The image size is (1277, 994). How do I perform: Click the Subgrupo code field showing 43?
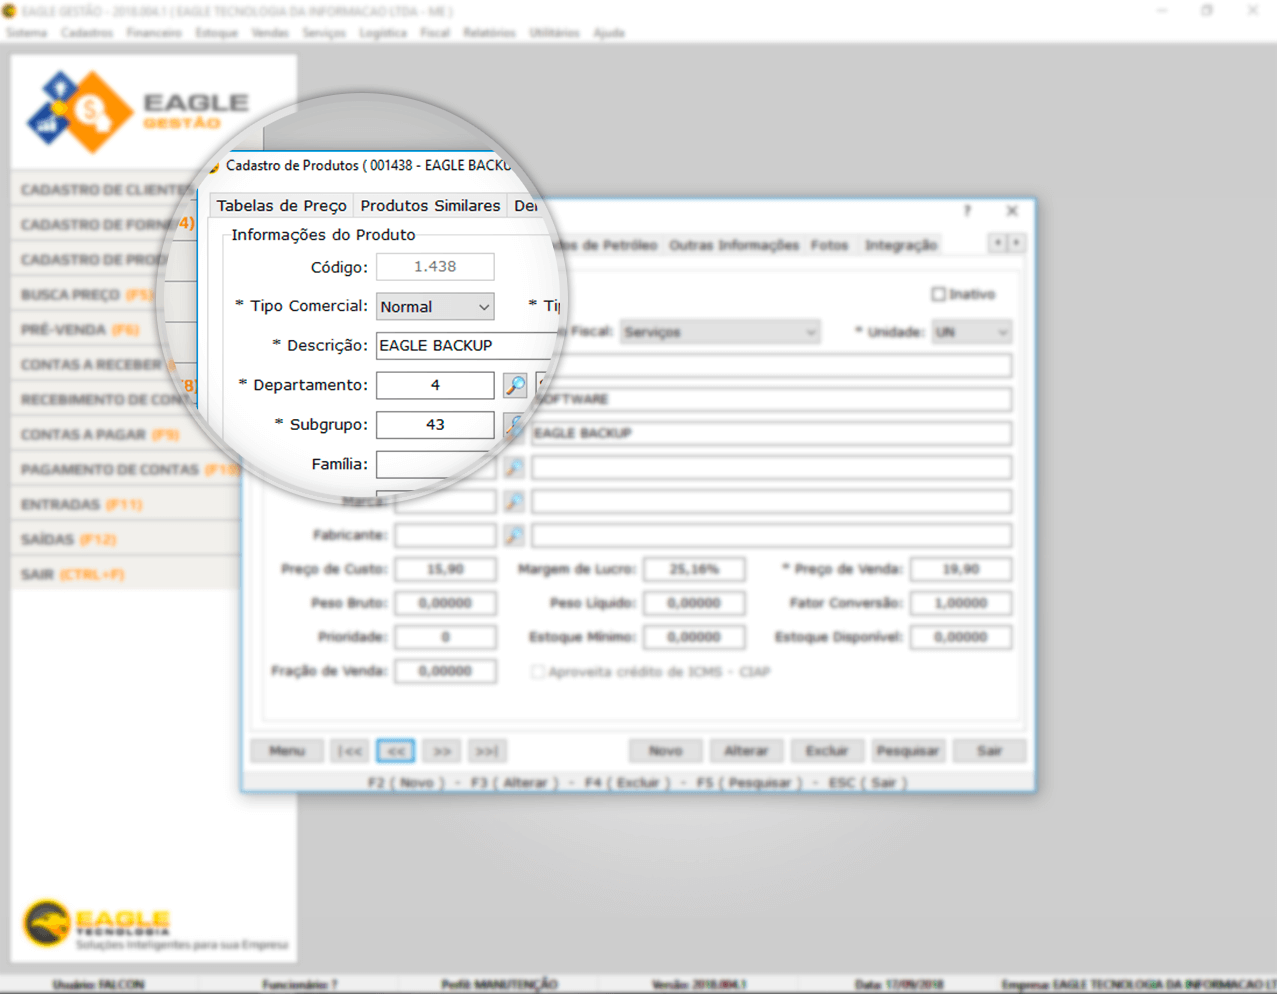435,425
